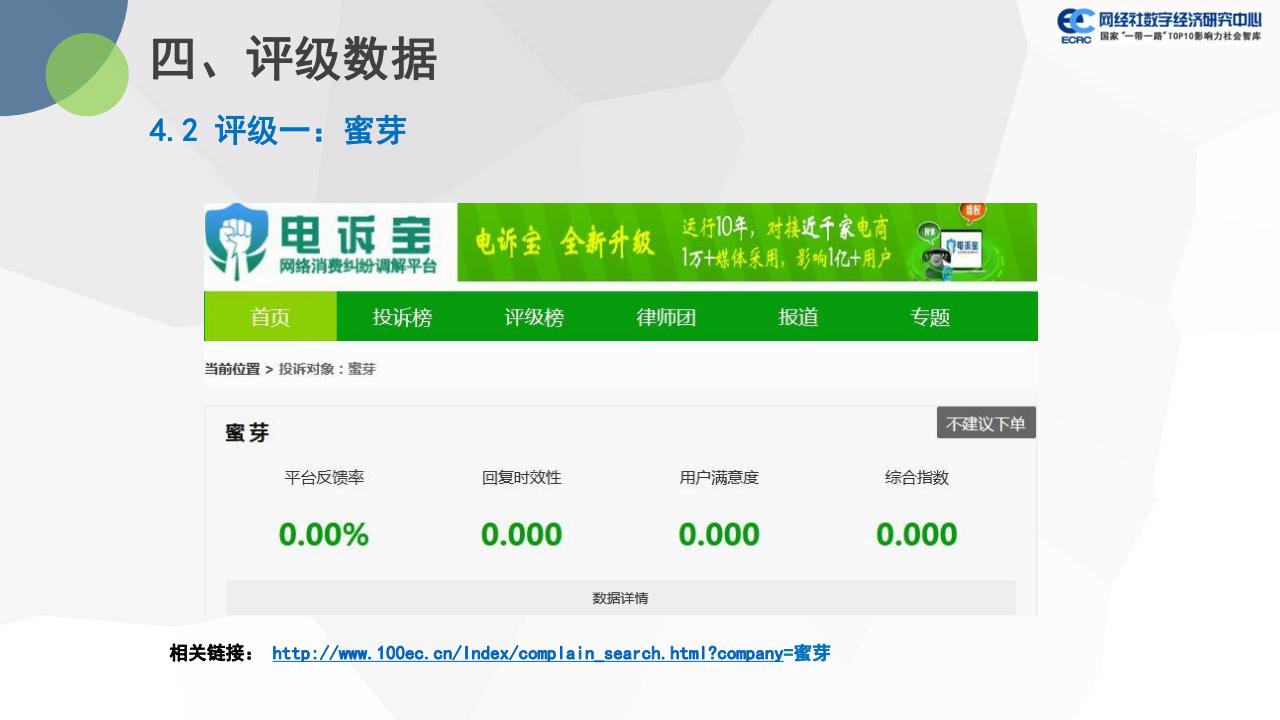This screenshot has height=720, width=1280.
Task: Click the ECRC 网经社 logo
Action: pos(1160,26)
